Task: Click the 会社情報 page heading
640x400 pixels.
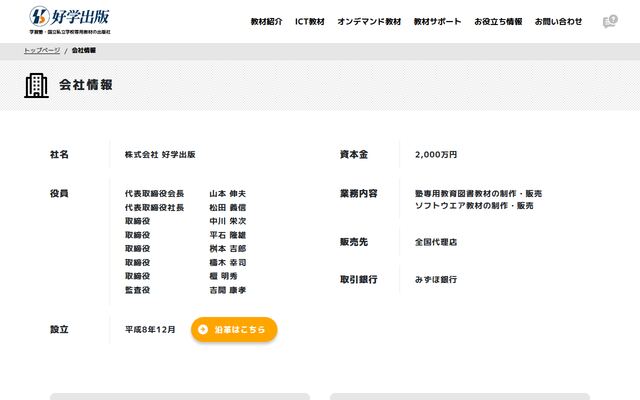Action: pyautogui.click(x=86, y=85)
